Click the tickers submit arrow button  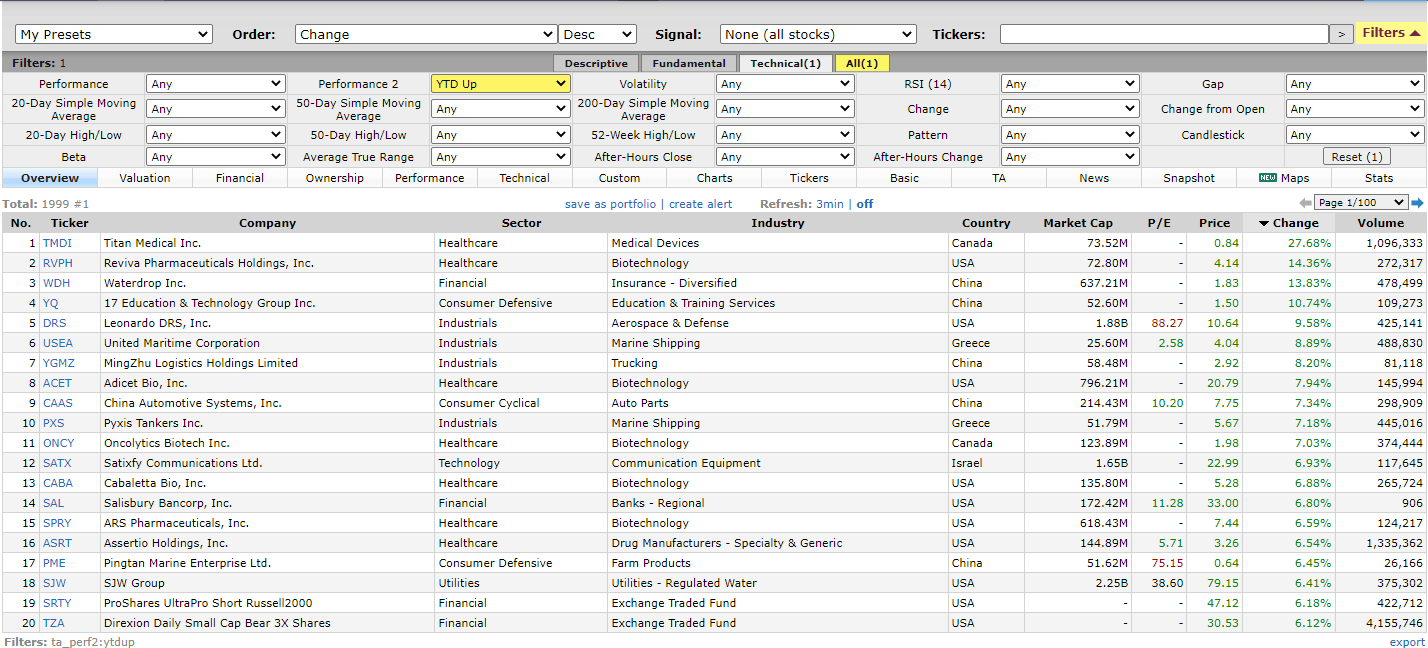click(1341, 34)
